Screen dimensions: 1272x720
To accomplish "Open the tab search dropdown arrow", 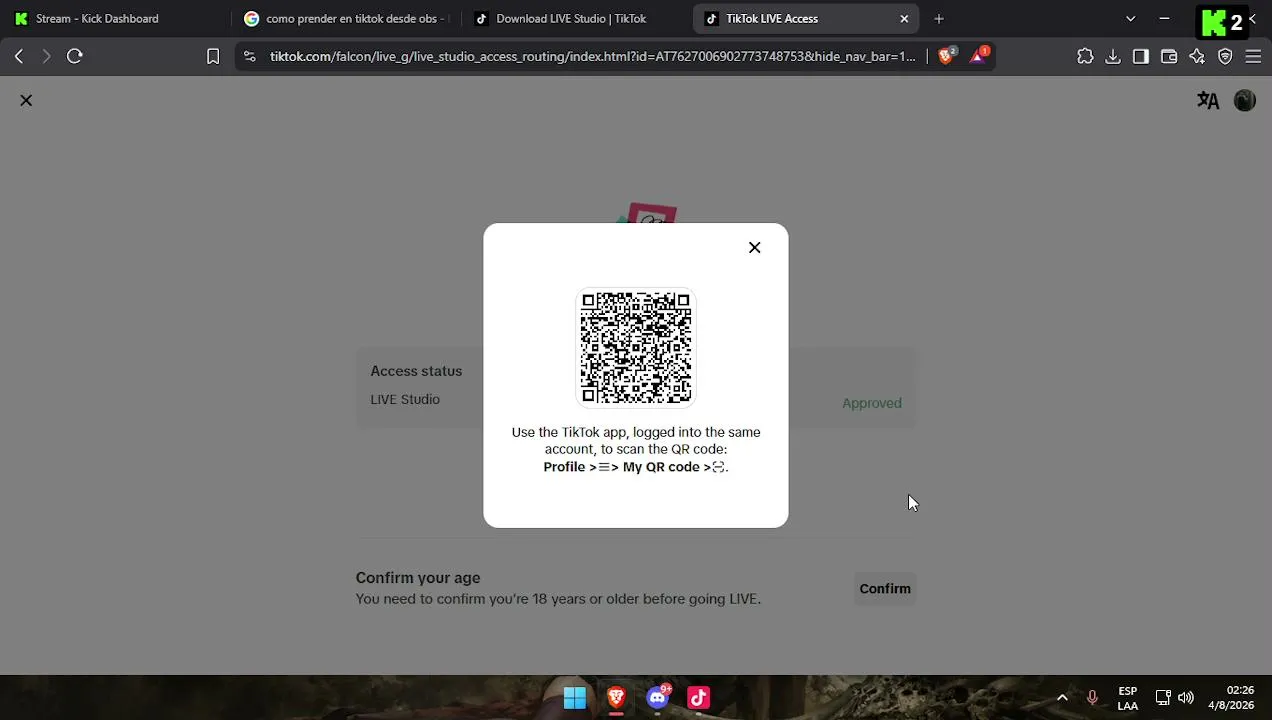I will coord(1131,19).
